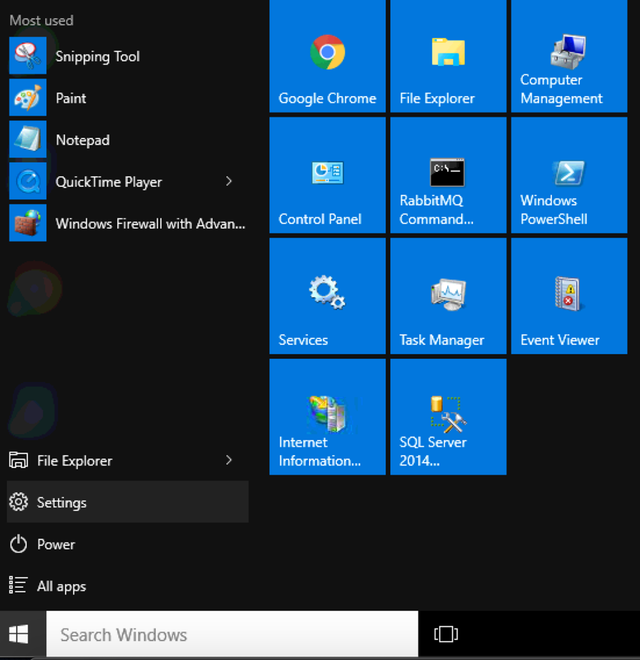The width and height of the screenshot is (640, 660).
Task: Select the "Windows Firewall with Advan..." entry text
Action: click(150, 224)
